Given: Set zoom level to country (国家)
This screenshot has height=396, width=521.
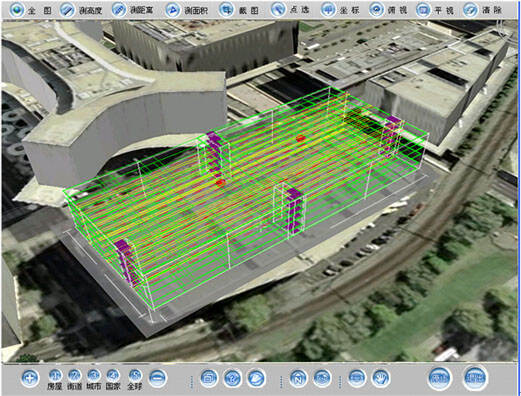Looking at the screenshot, I should [x=113, y=376].
